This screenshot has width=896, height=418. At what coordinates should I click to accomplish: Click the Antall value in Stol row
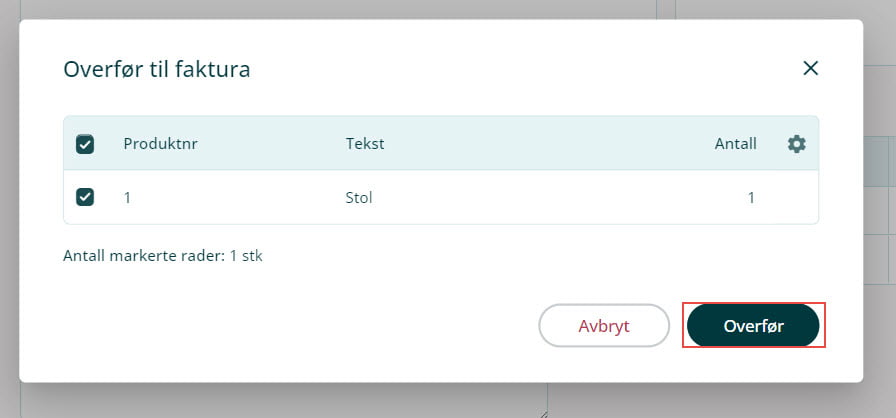[750, 198]
